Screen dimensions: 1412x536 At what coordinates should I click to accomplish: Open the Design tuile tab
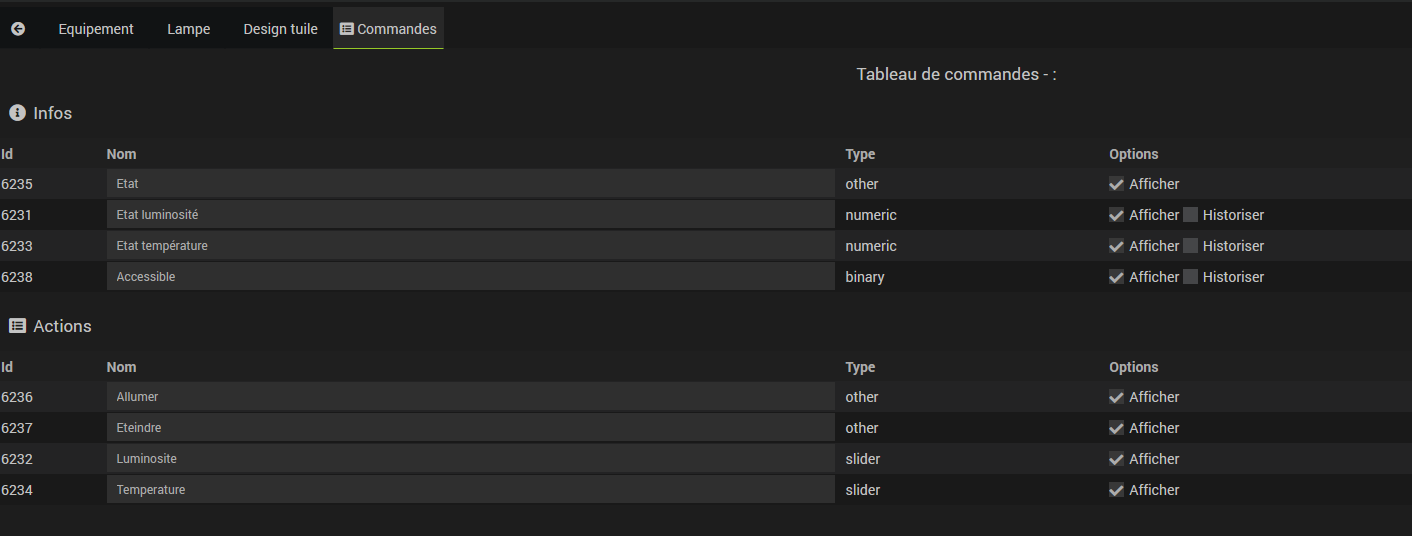[x=280, y=29]
